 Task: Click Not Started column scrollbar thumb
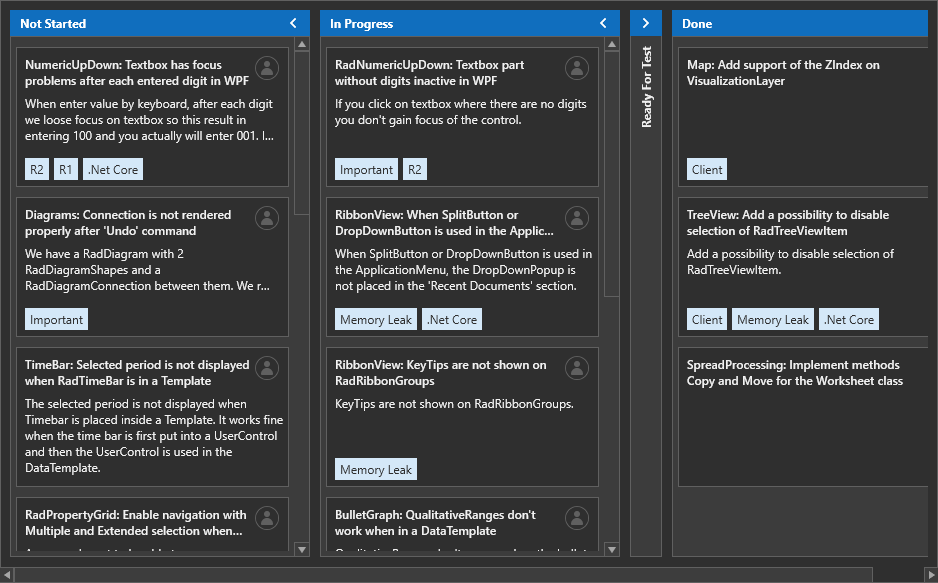coord(302,133)
